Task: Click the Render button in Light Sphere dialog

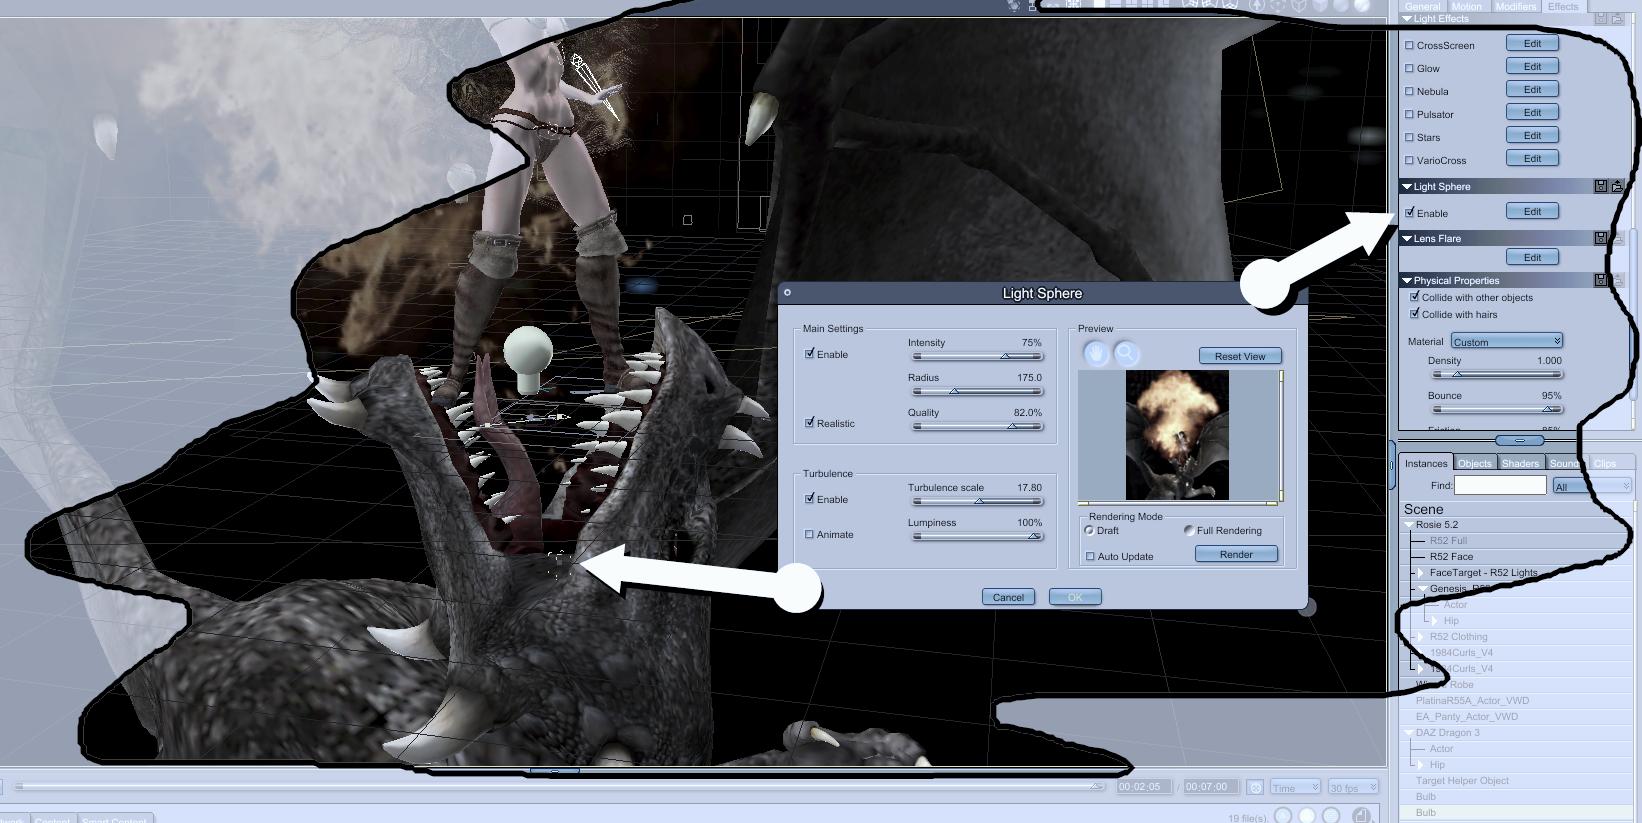Action: point(1236,554)
